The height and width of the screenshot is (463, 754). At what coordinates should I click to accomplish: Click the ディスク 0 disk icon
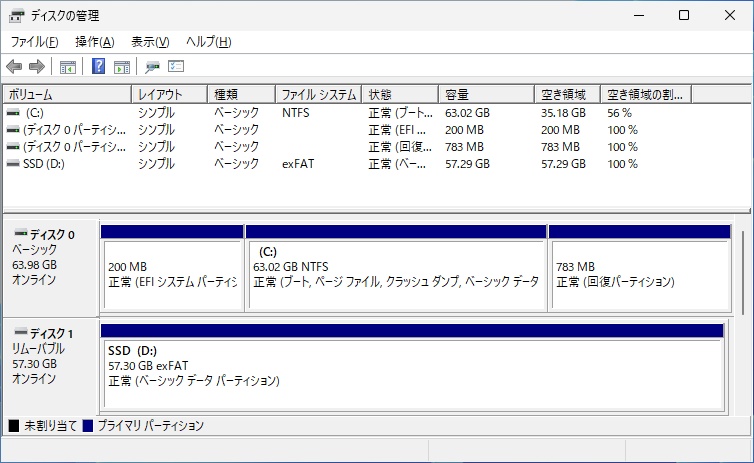tap(21, 233)
